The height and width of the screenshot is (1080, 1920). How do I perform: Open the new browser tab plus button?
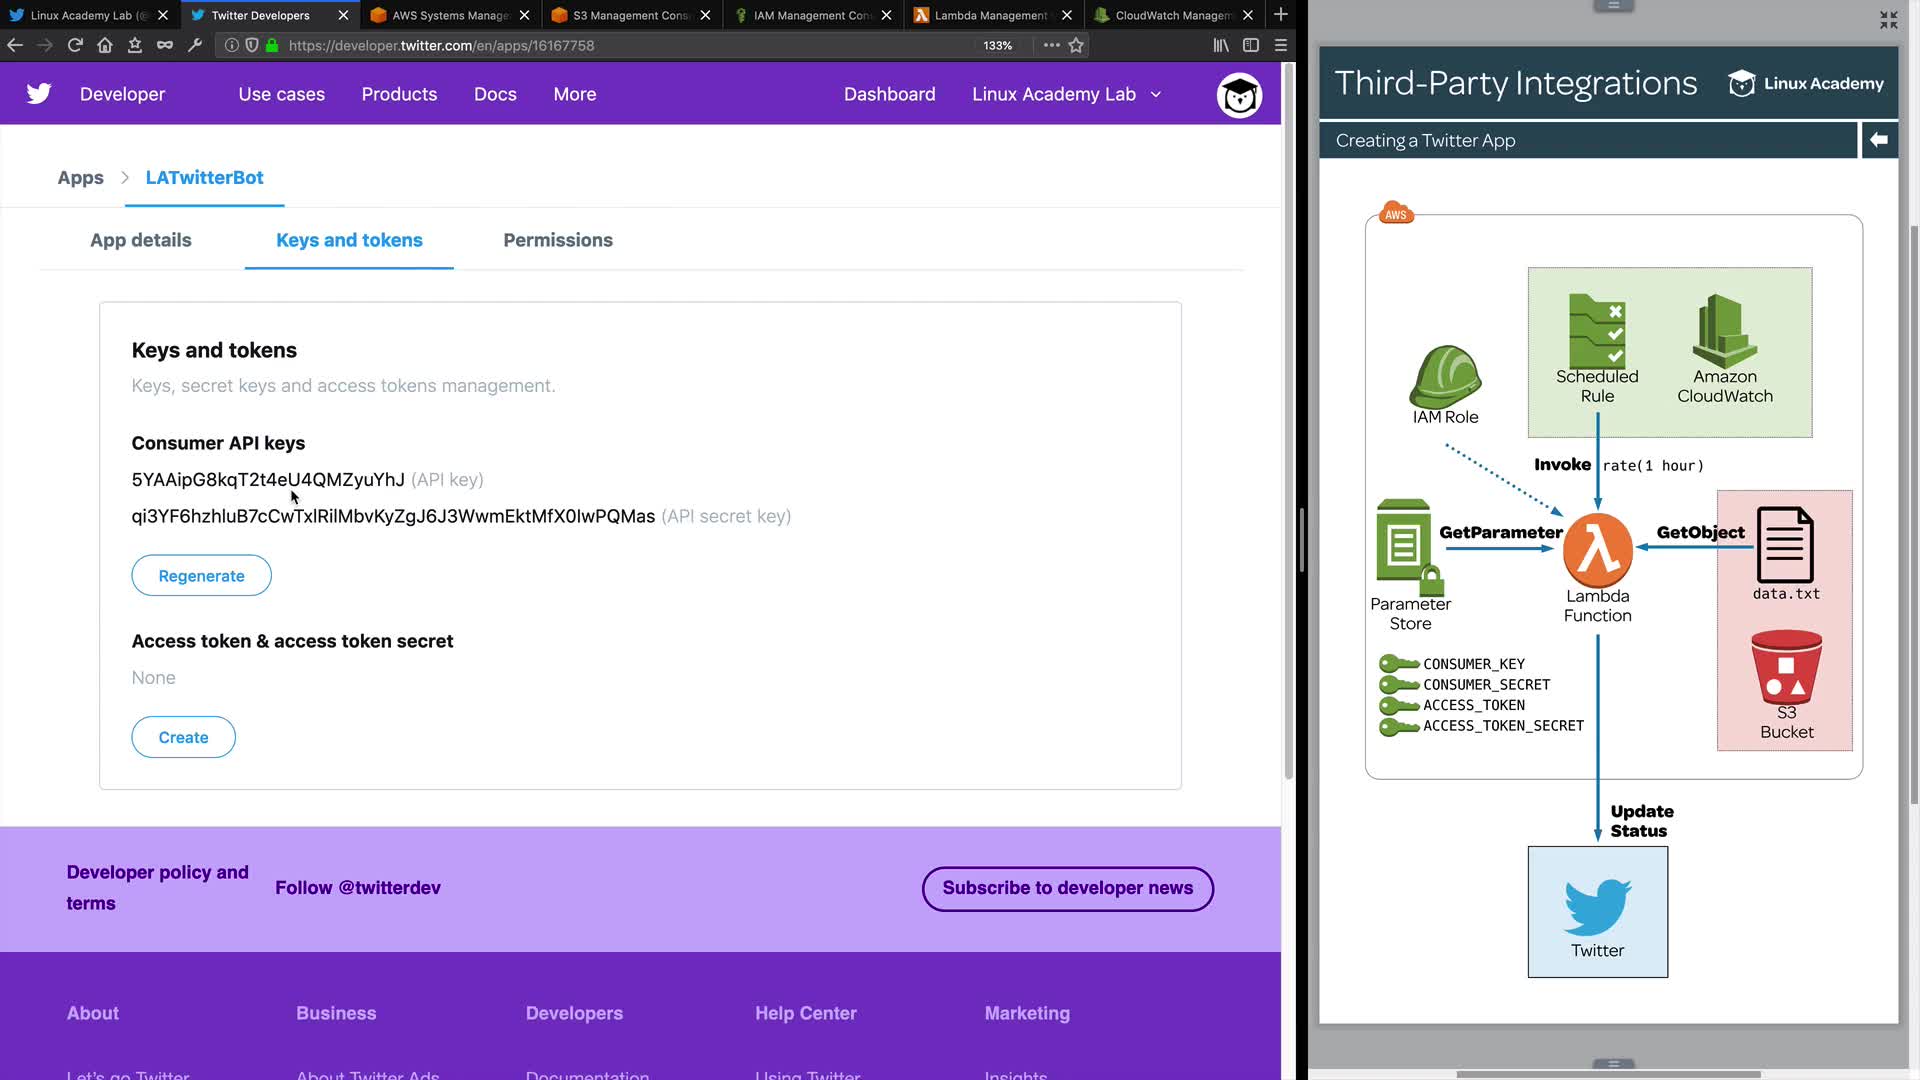click(1280, 15)
